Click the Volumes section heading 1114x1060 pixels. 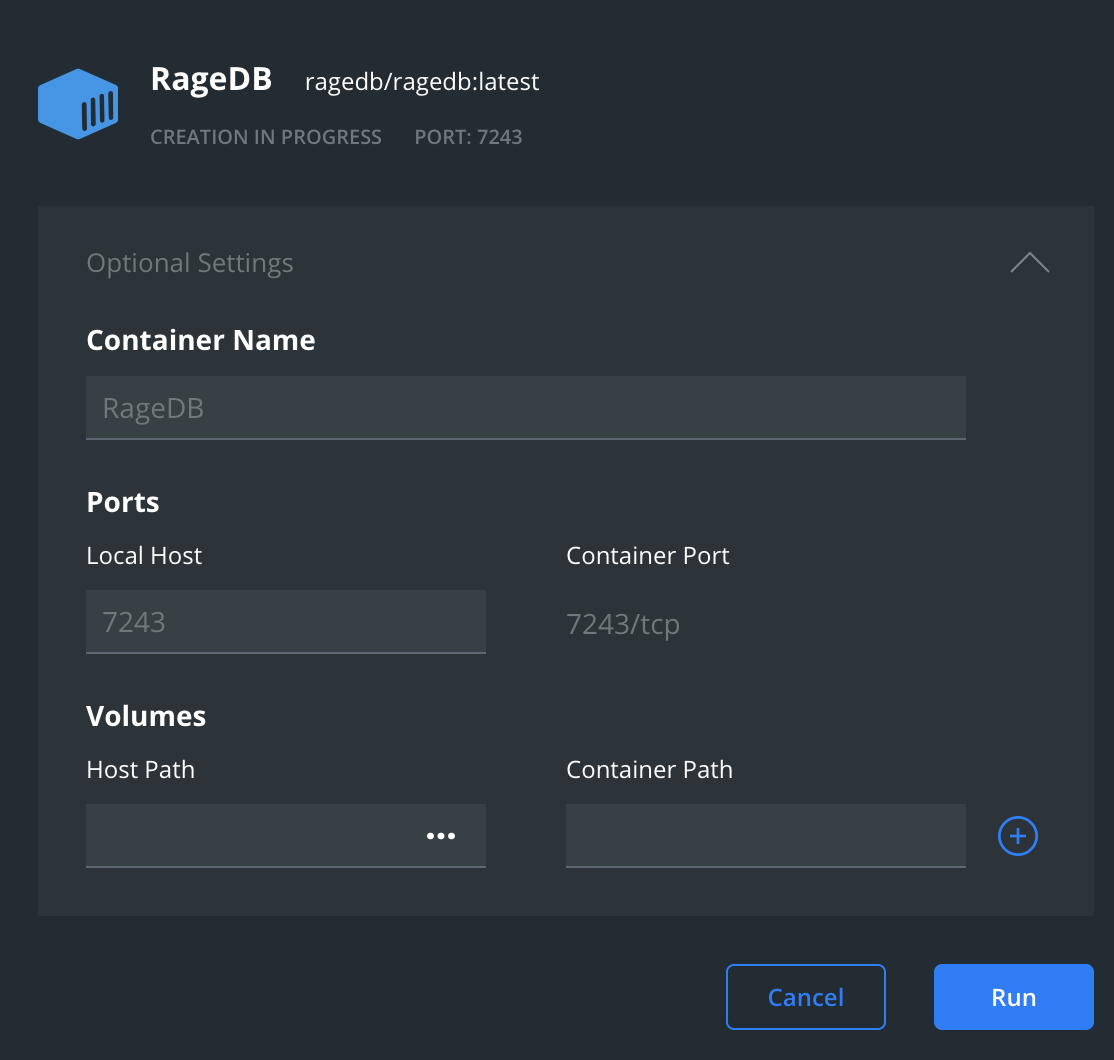click(146, 716)
